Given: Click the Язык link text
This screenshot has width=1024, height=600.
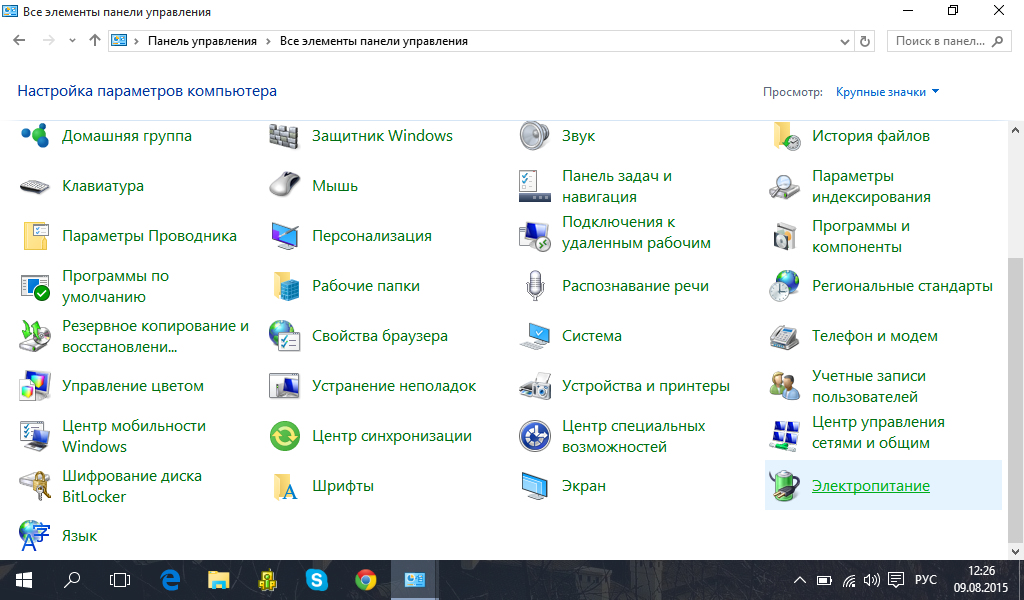Looking at the screenshot, I should [80, 535].
